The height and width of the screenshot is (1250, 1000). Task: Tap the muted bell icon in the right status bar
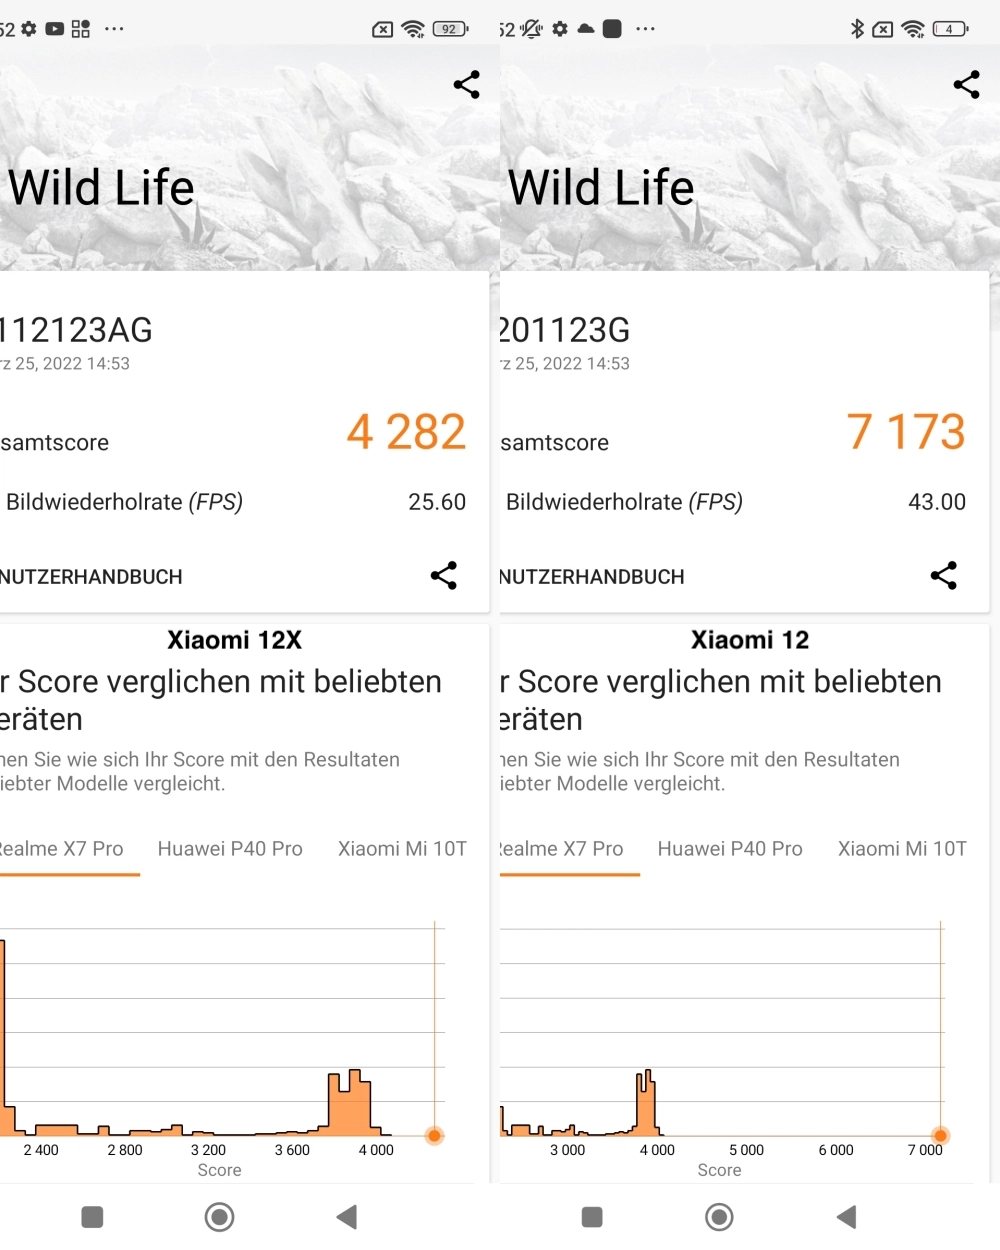(x=533, y=29)
